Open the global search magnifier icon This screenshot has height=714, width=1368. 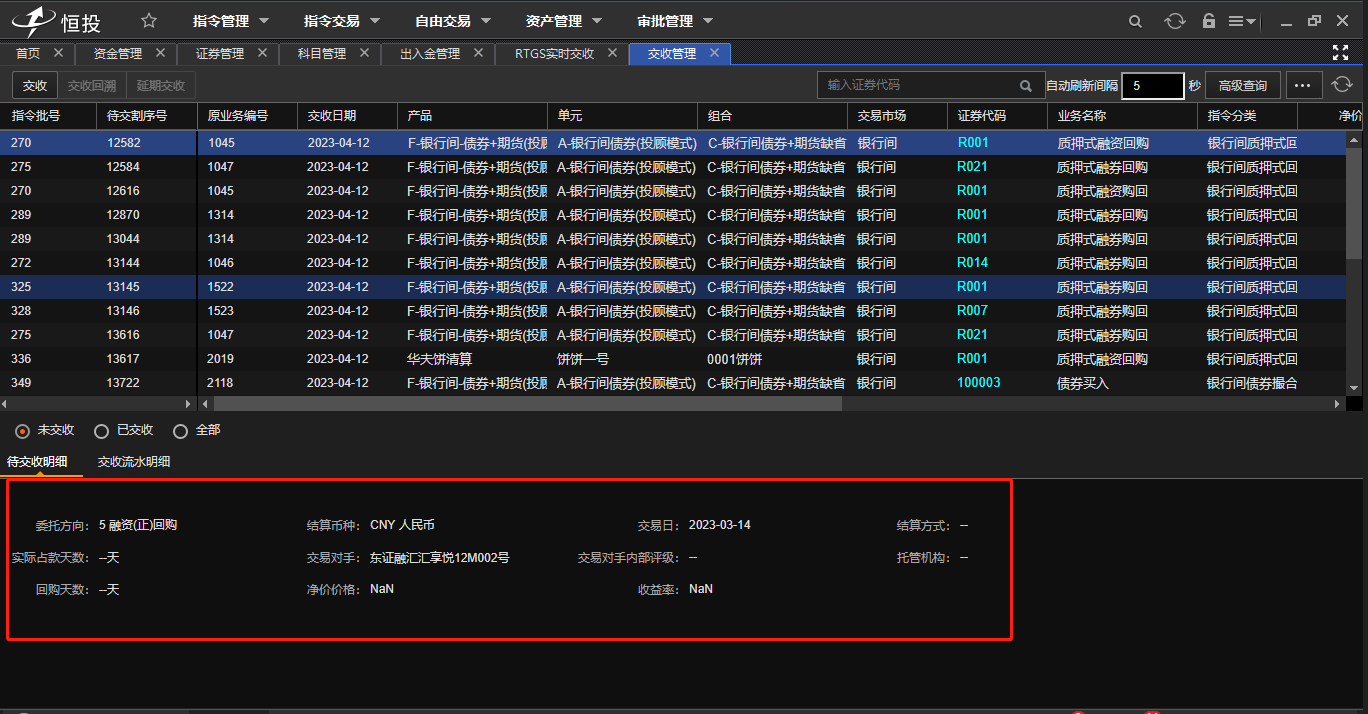(x=1135, y=21)
